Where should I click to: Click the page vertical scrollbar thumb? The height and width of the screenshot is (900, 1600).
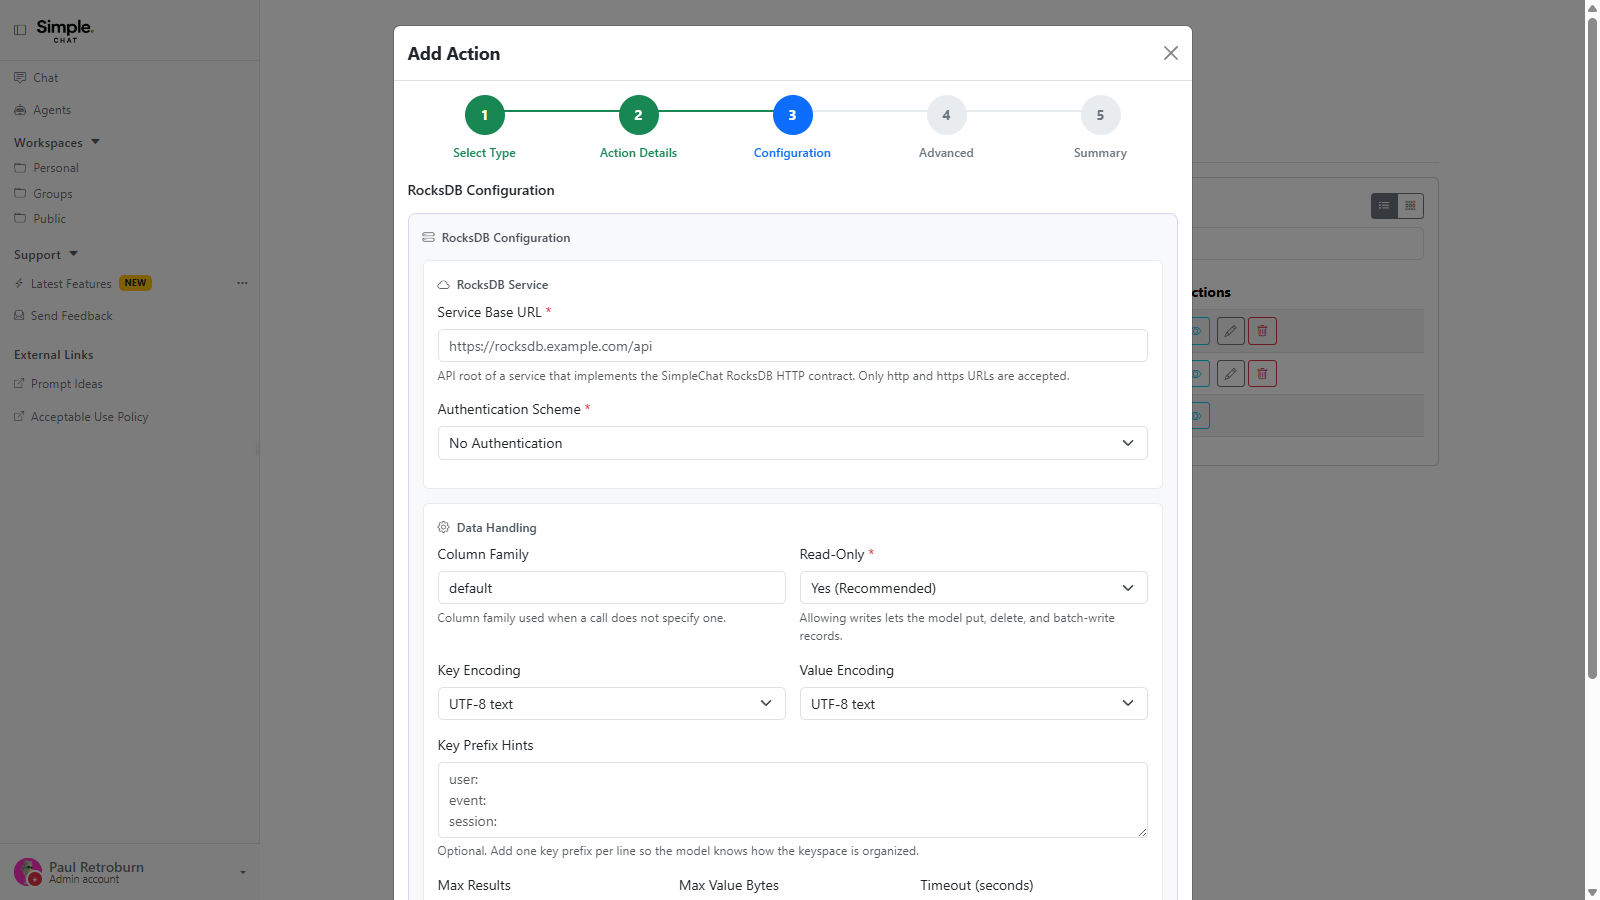click(x=1592, y=347)
